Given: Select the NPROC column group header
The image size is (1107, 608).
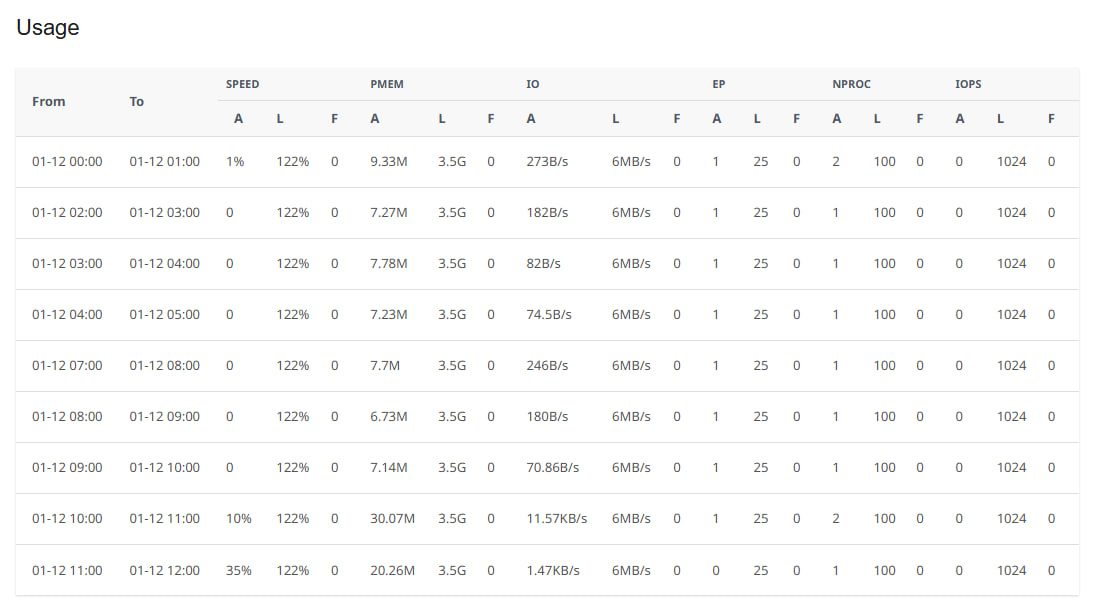Looking at the screenshot, I should point(851,84).
